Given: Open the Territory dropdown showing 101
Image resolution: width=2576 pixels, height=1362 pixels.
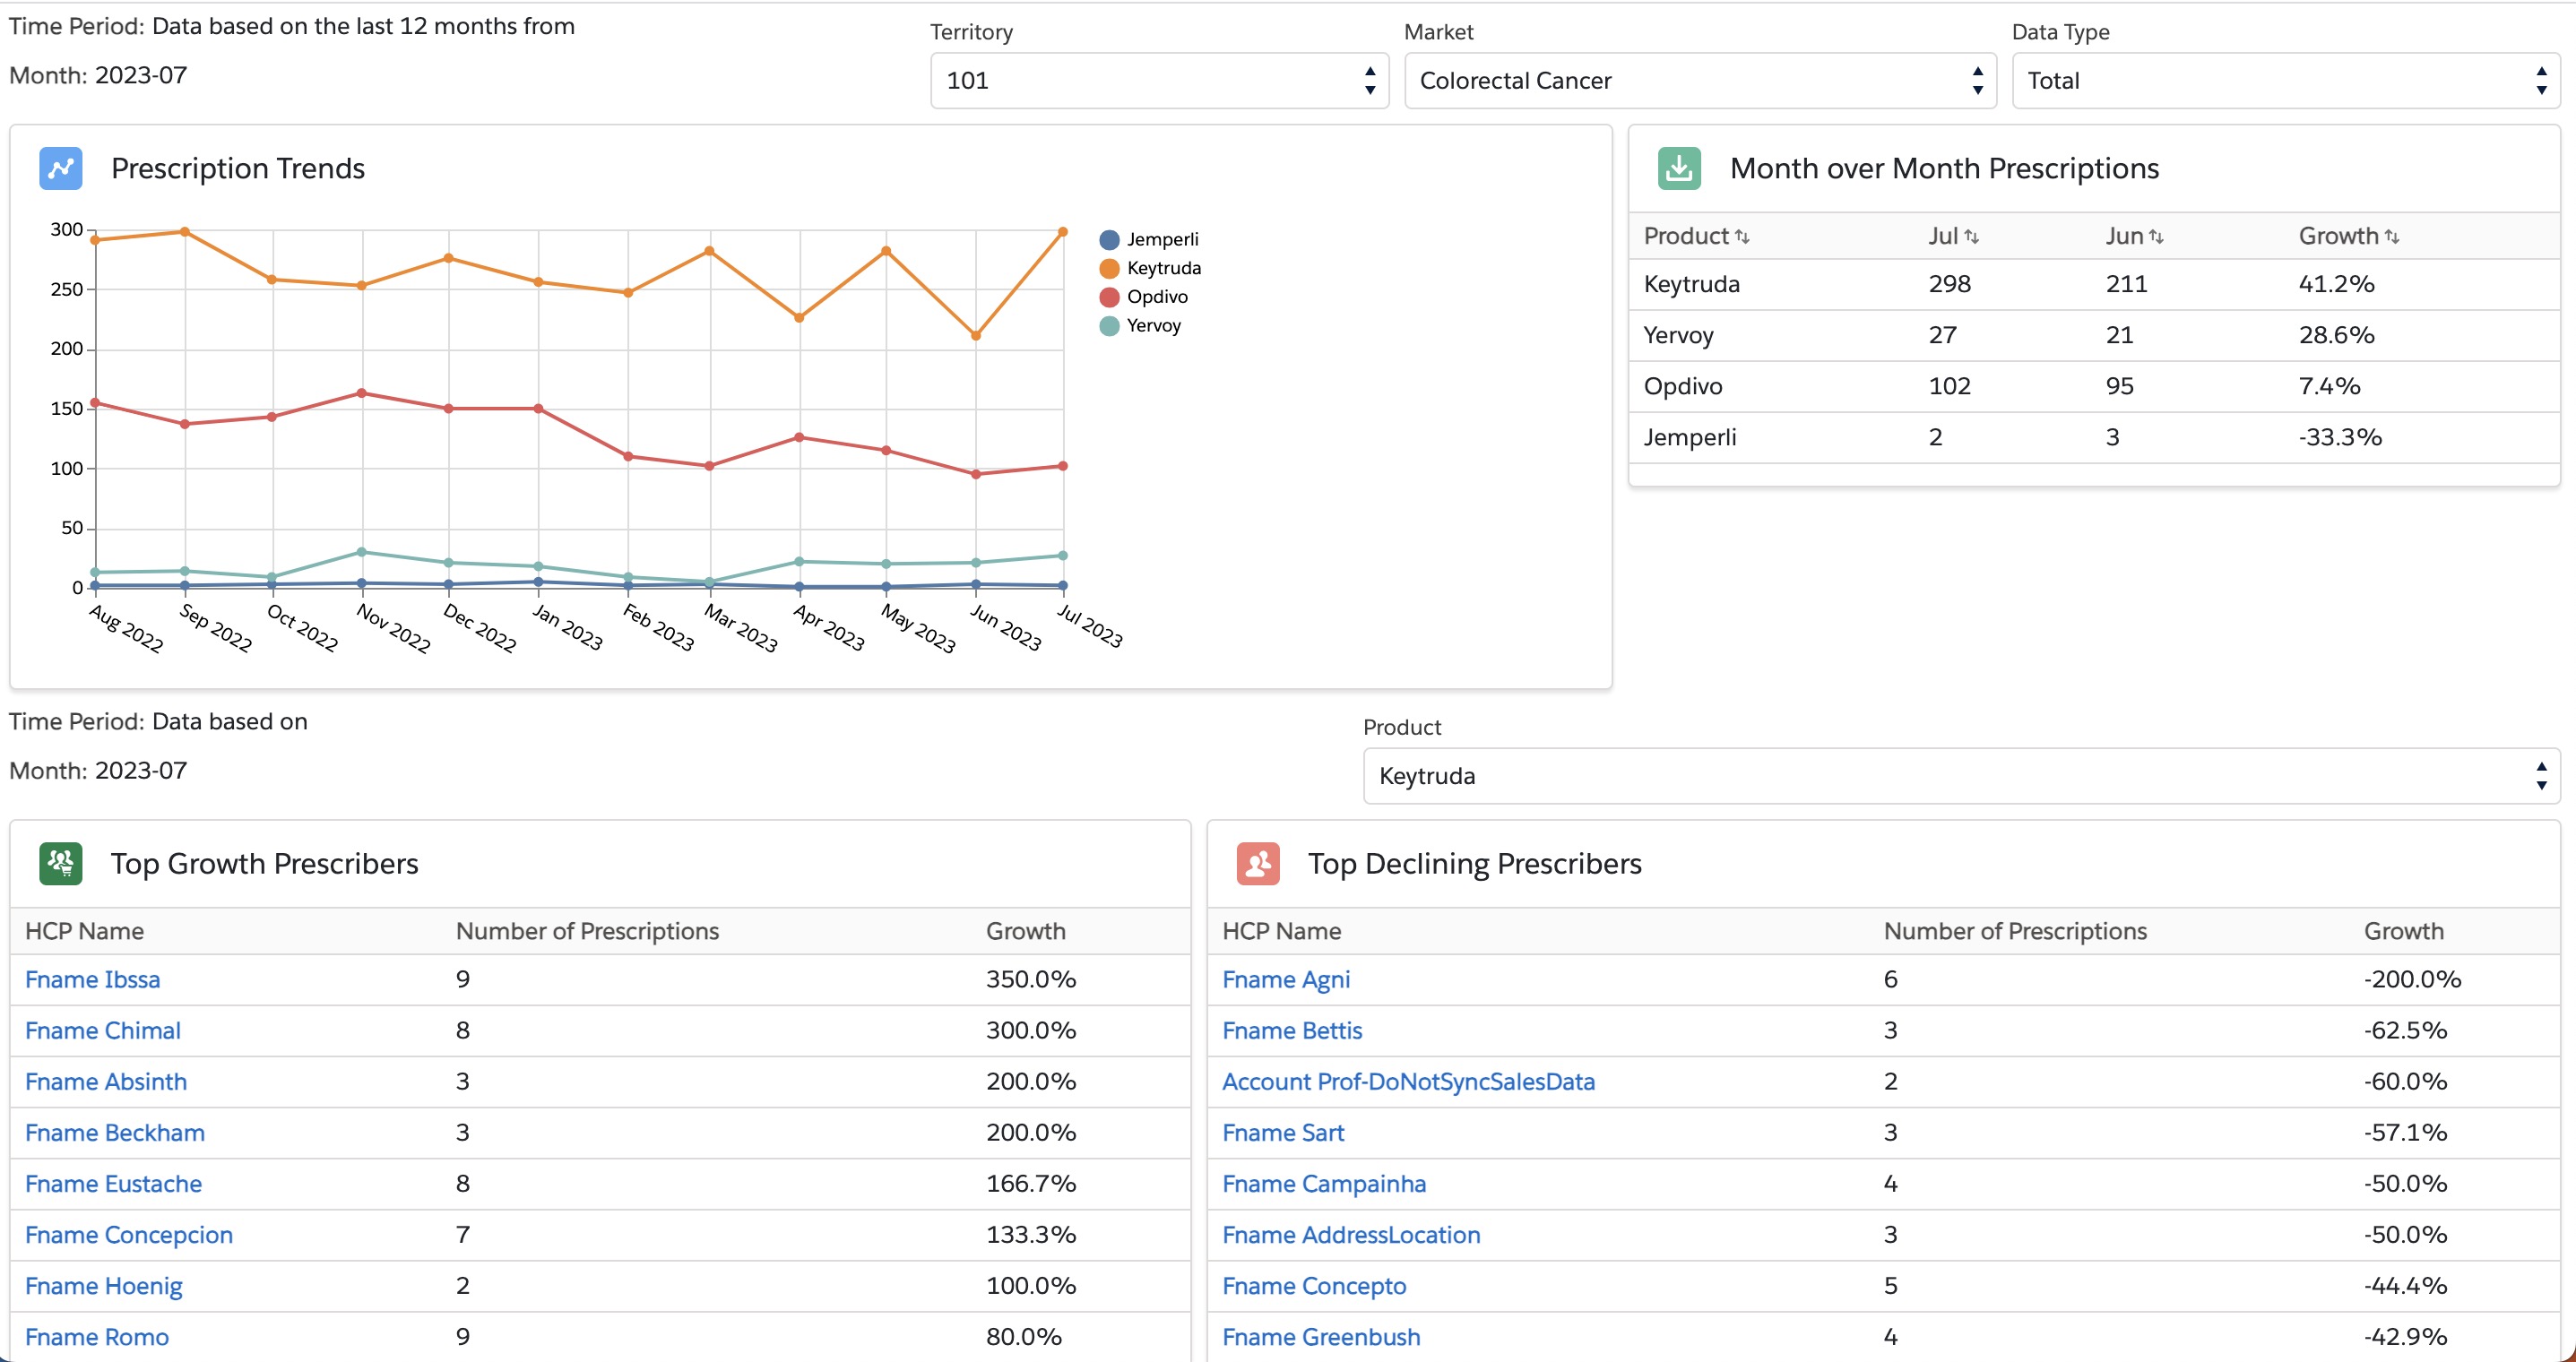Looking at the screenshot, I should [x=1159, y=81].
